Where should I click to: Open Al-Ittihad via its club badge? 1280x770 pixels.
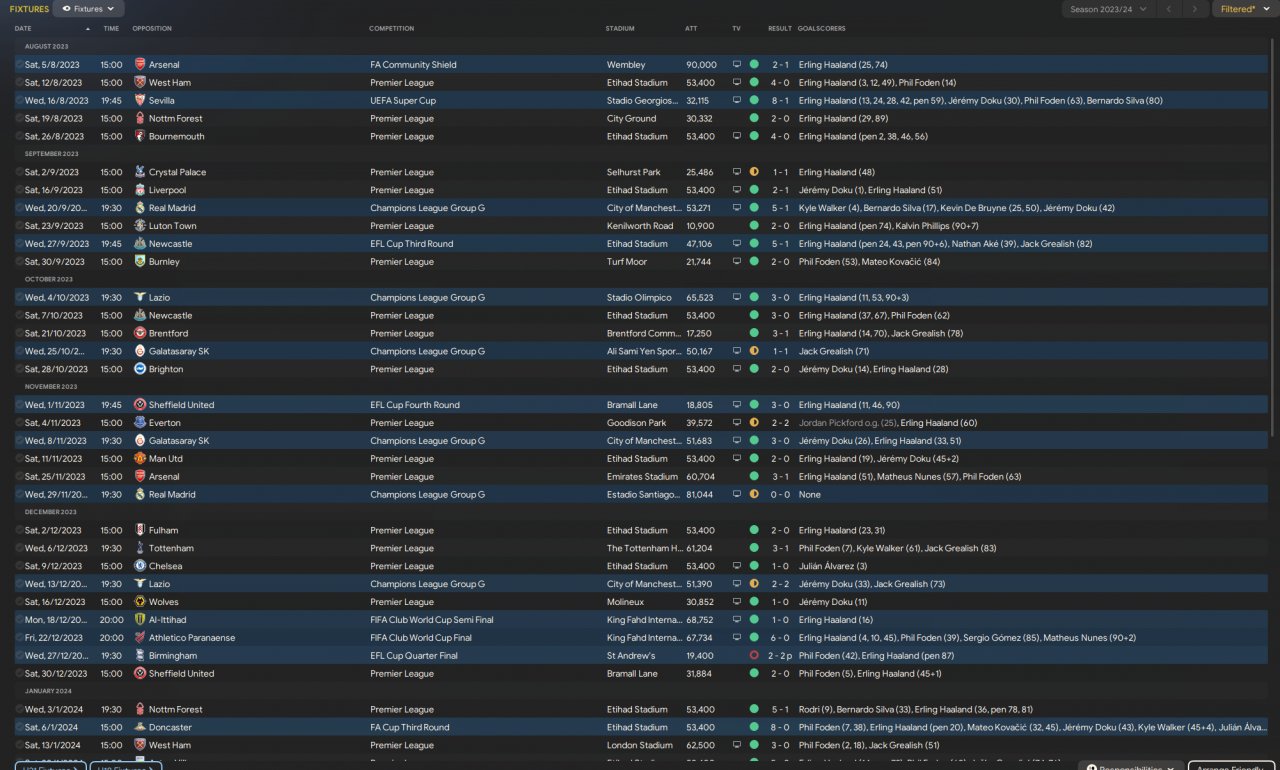(x=140, y=620)
